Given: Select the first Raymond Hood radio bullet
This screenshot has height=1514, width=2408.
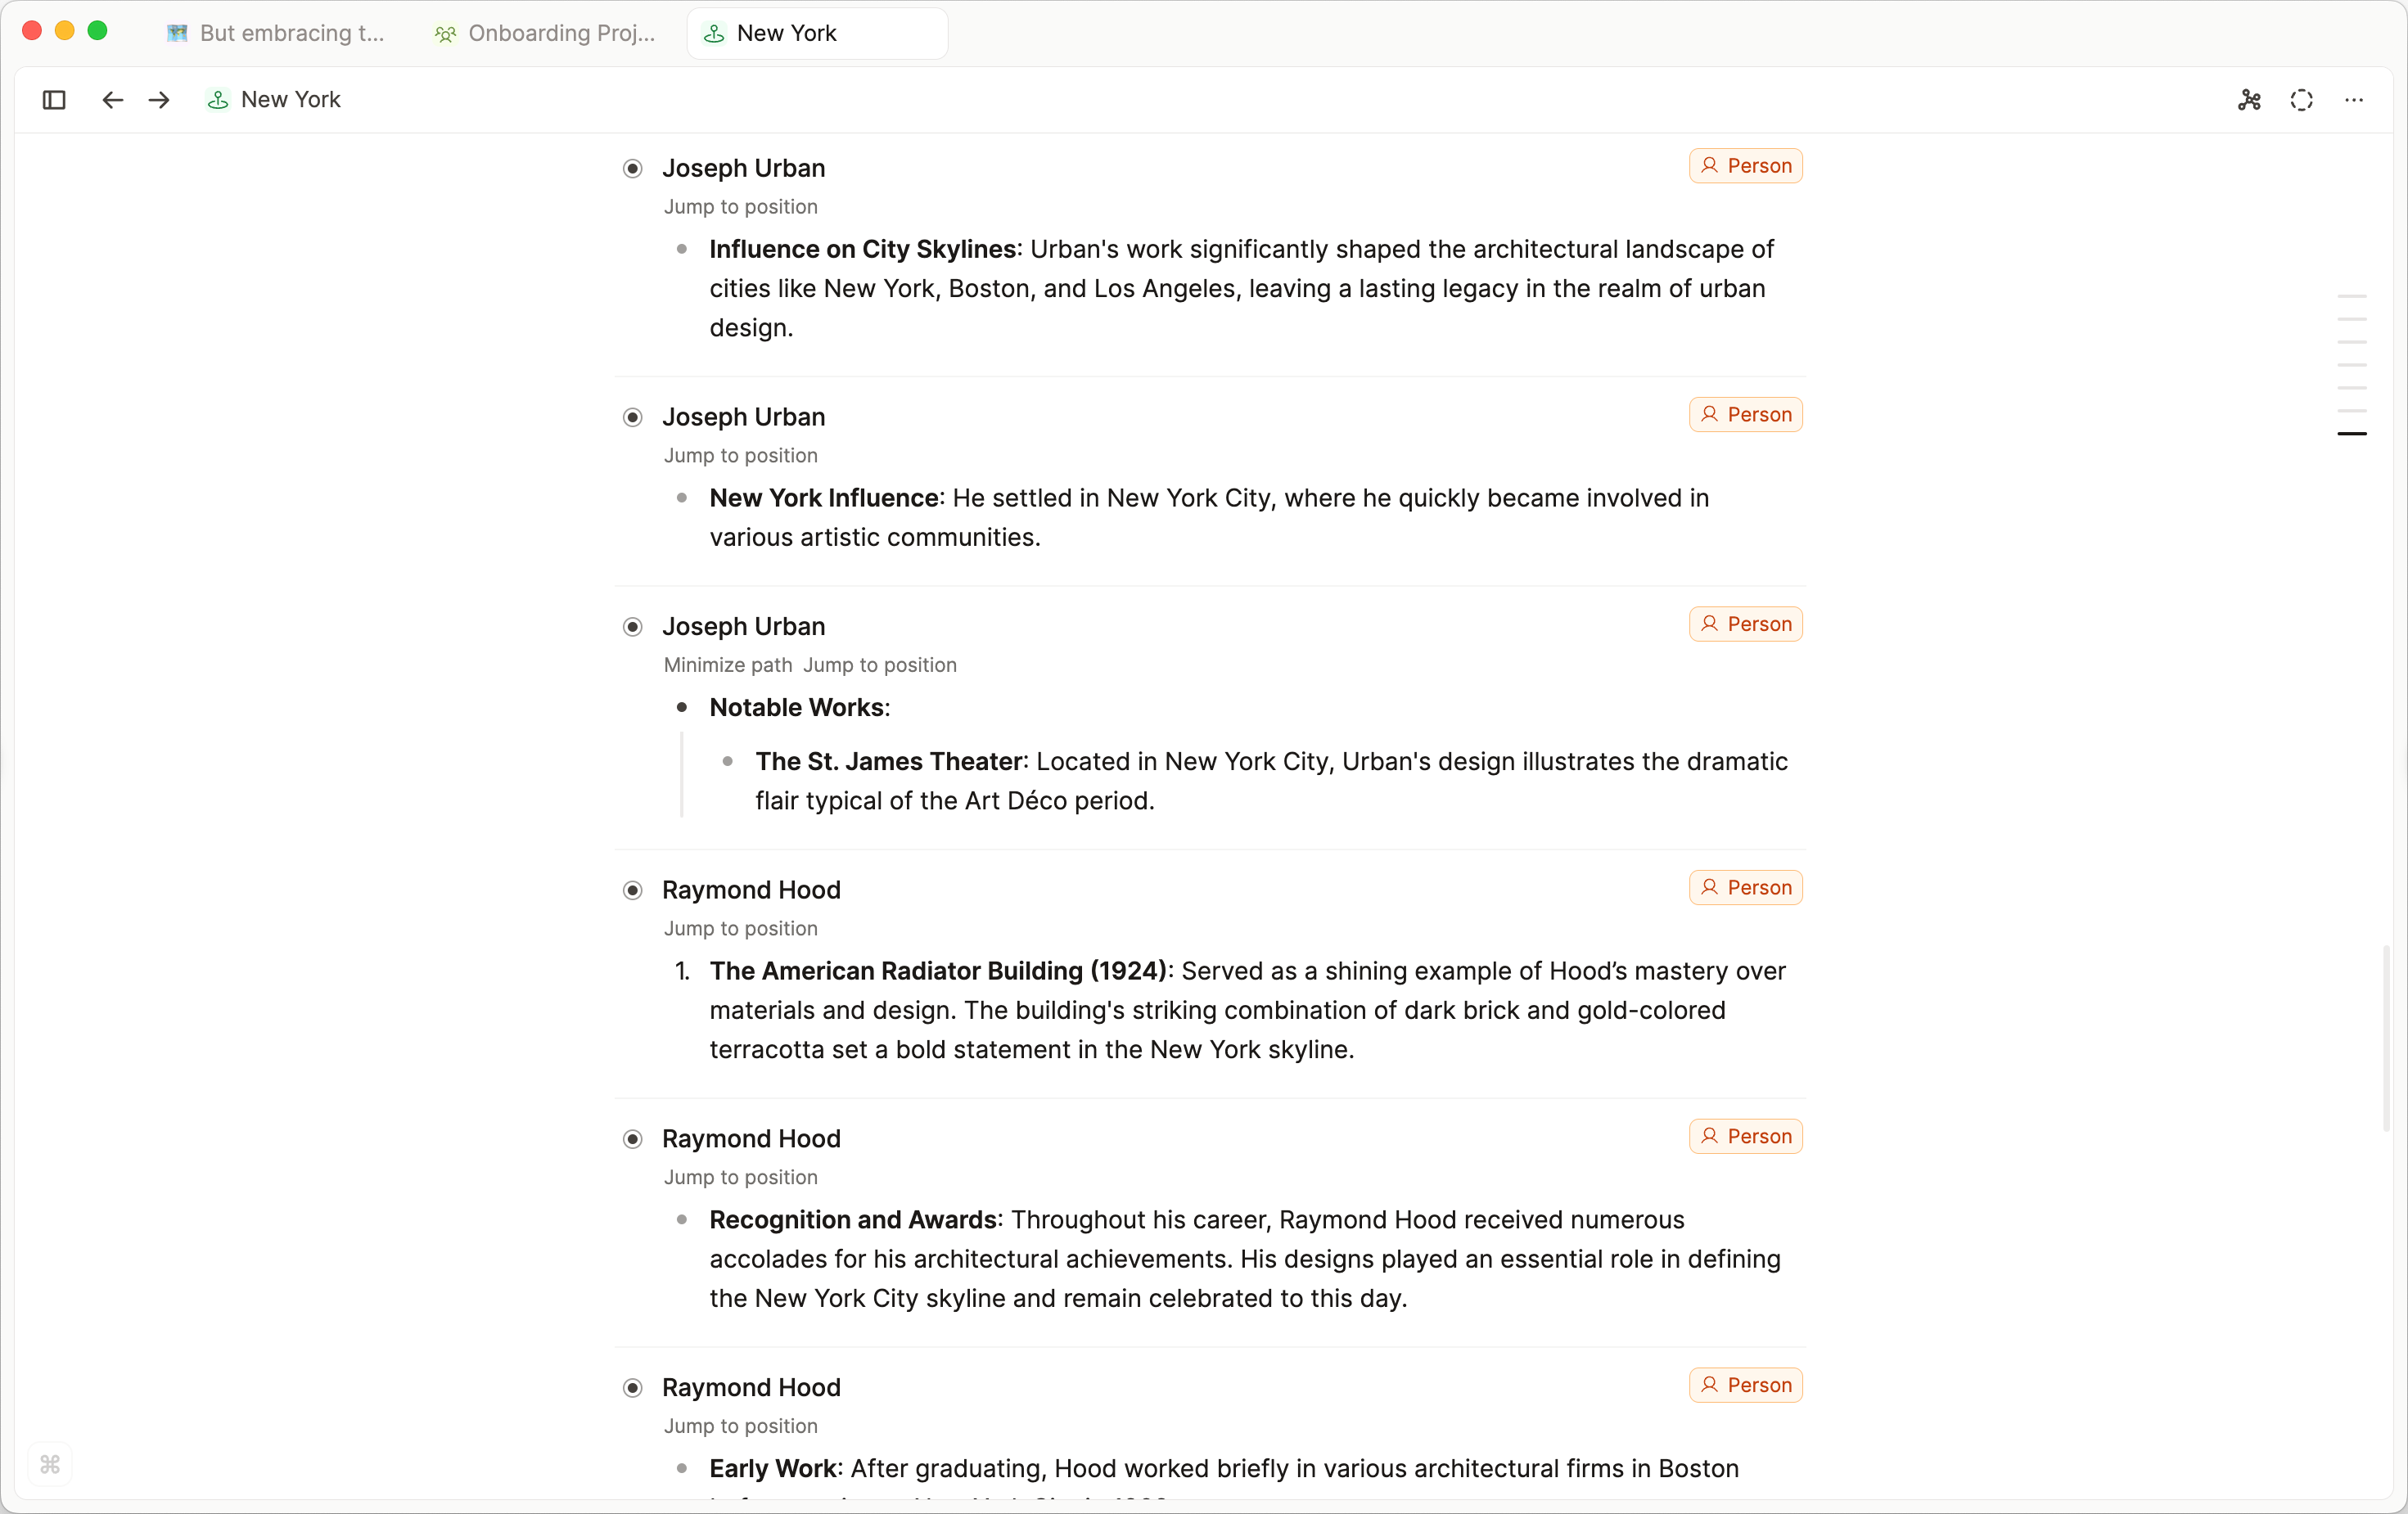Looking at the screenshot, I should pyautogui.click(x=633, y=890).
